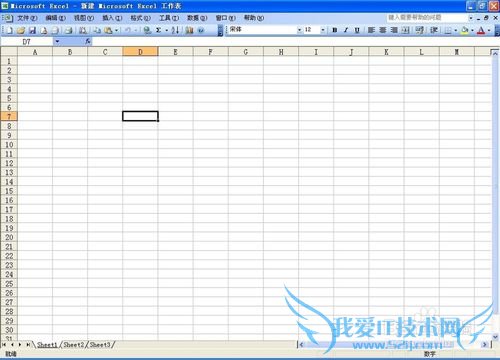Expand the font size 12 dropdown

point(322,30)
